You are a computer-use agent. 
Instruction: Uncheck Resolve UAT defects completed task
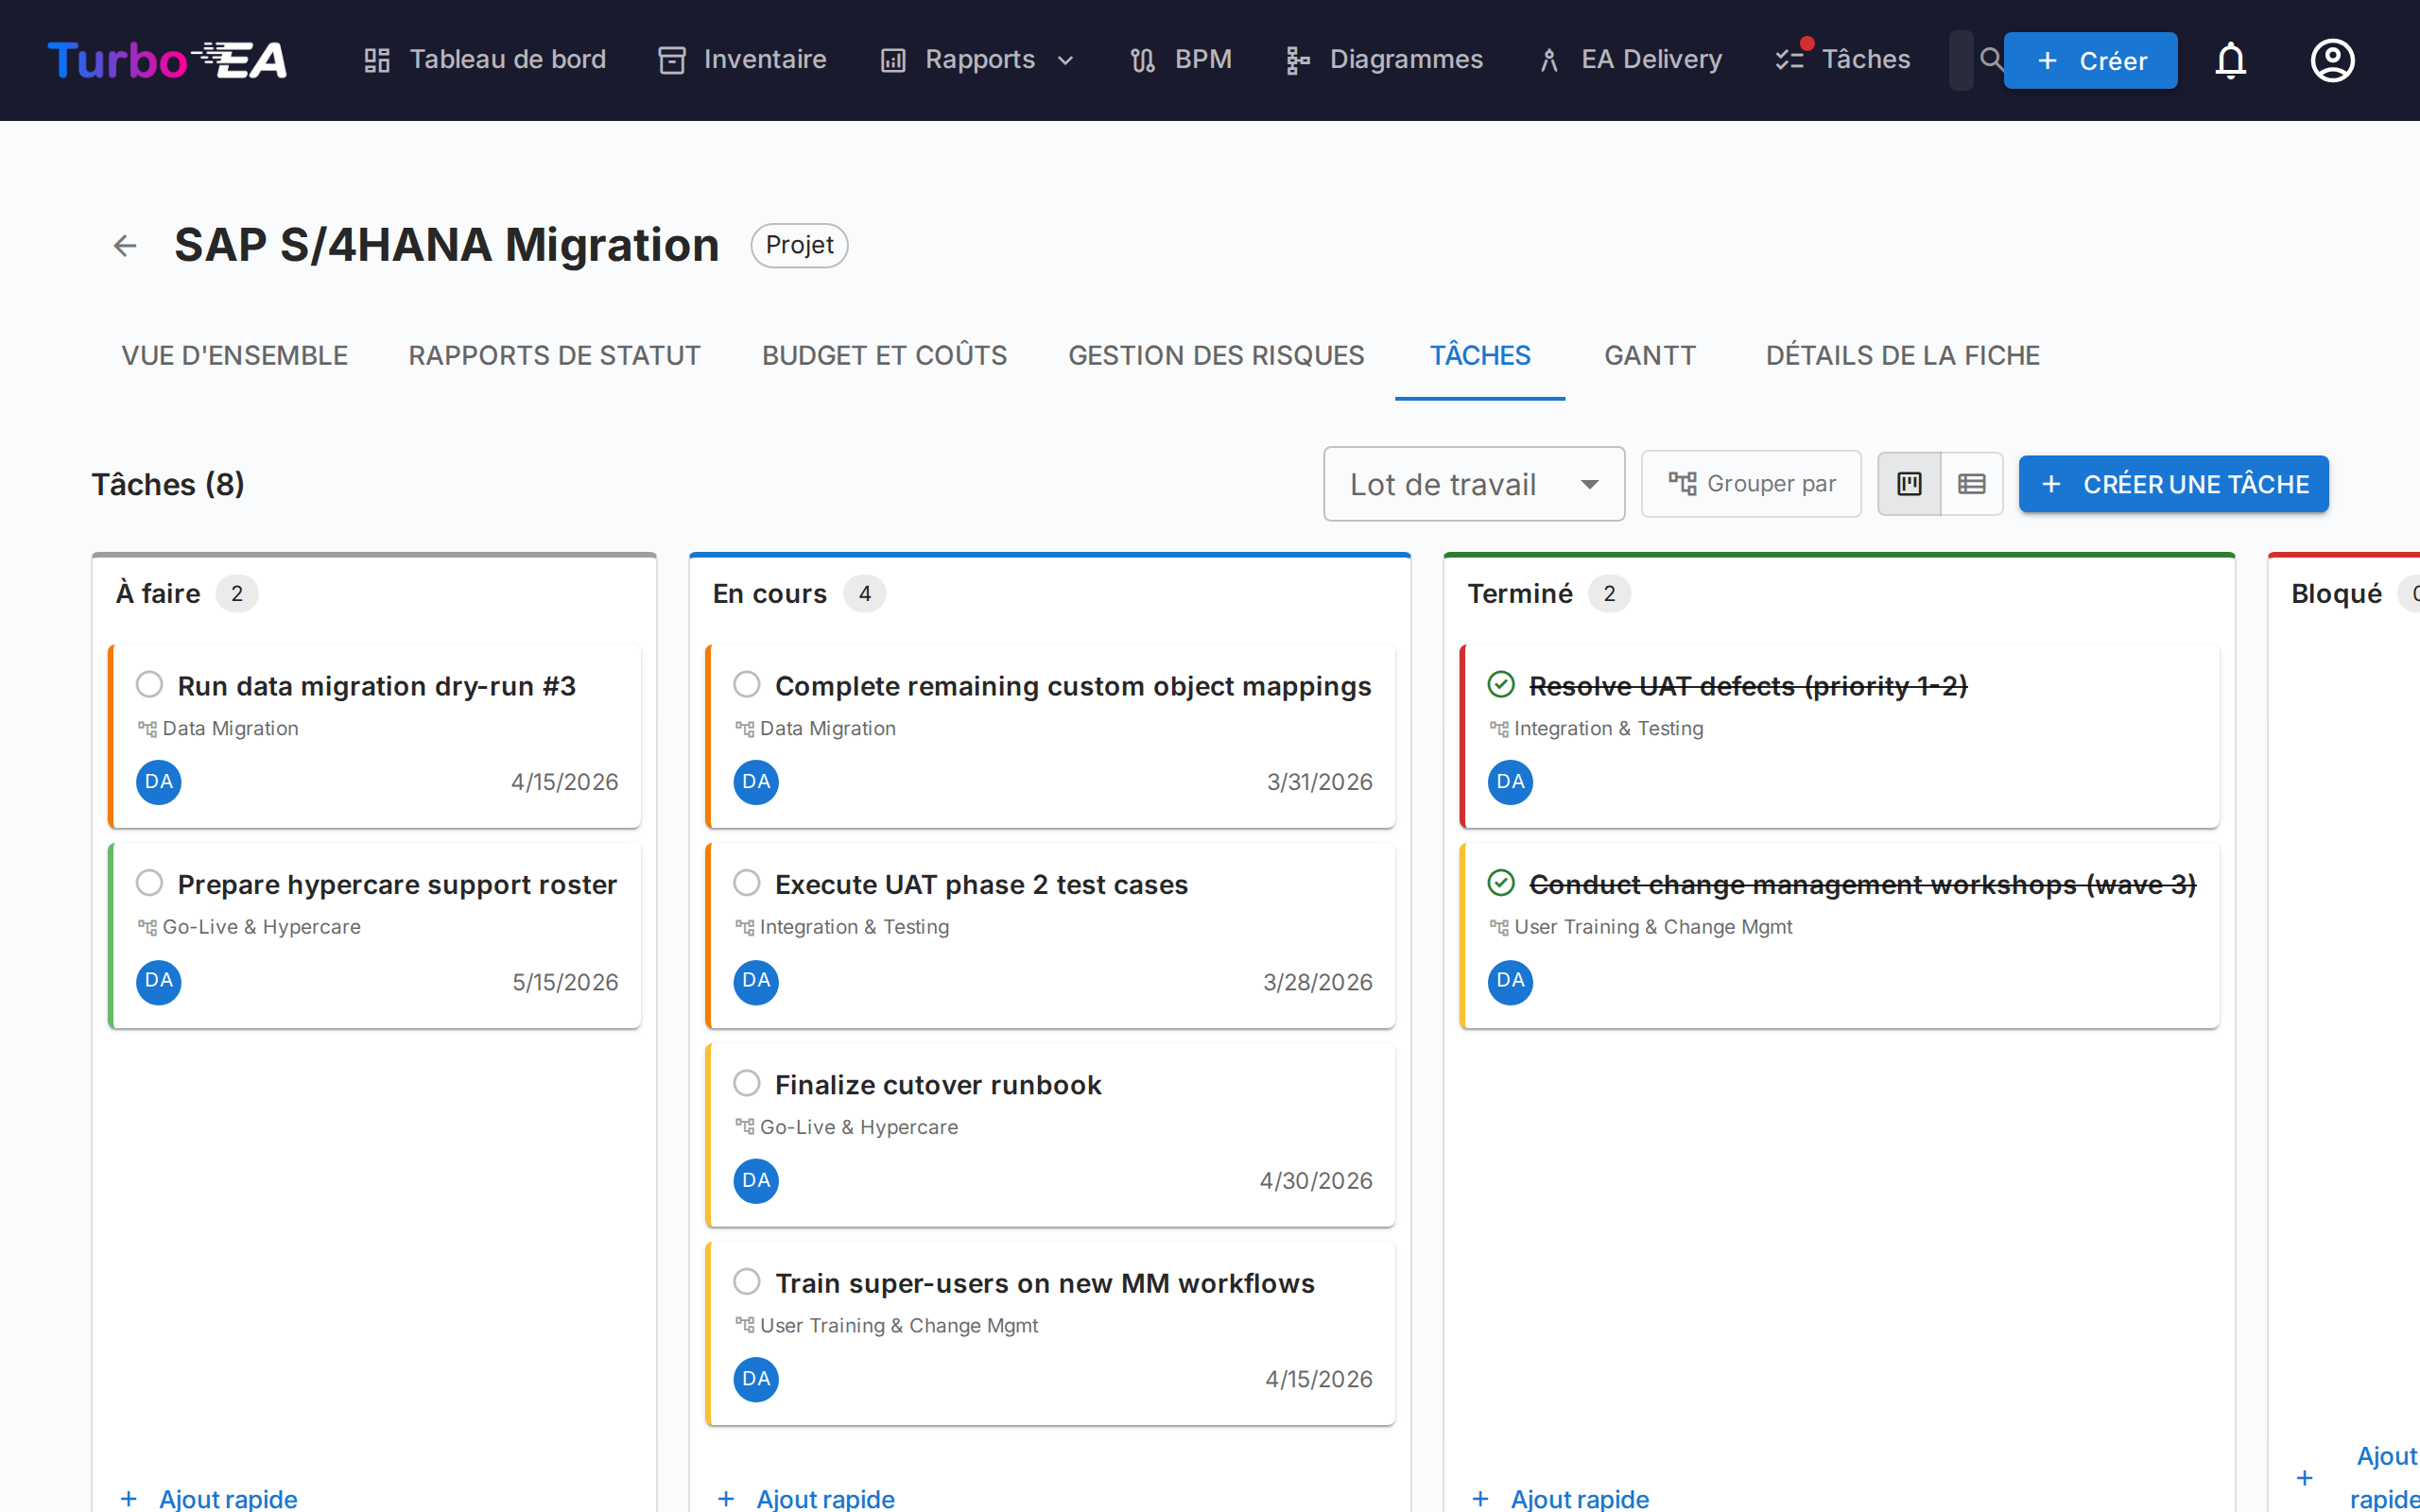click(1501, 685)
